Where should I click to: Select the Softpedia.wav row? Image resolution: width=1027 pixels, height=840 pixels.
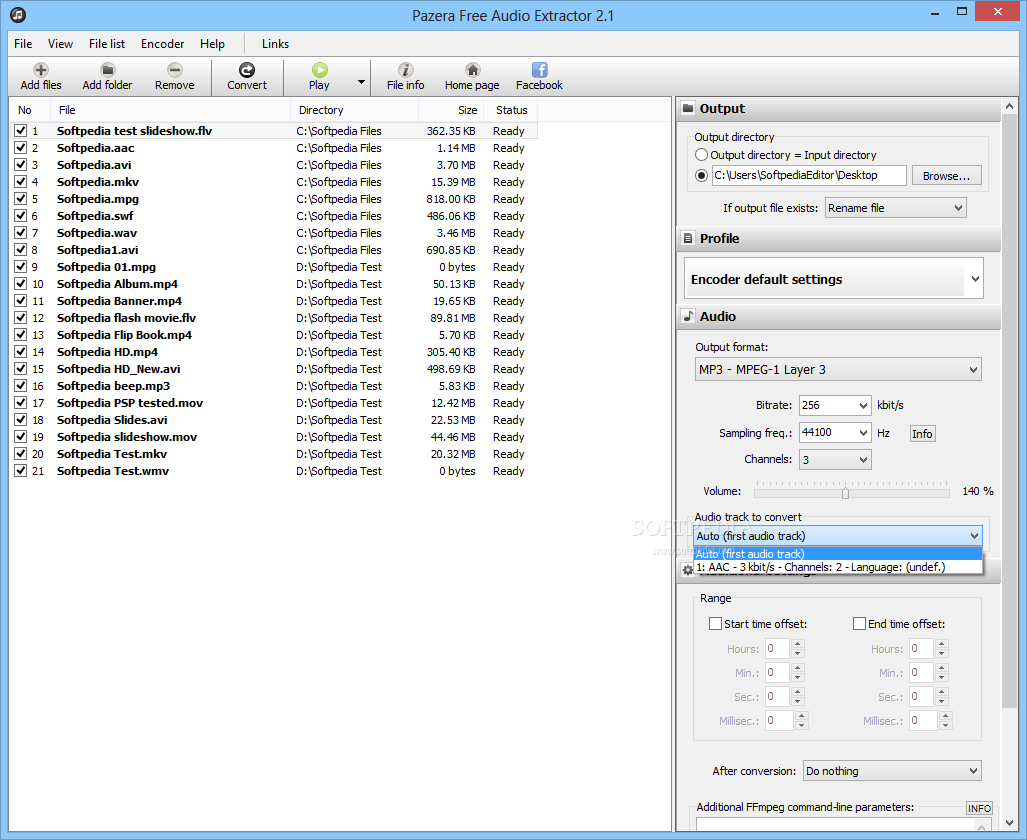(275, 233)
